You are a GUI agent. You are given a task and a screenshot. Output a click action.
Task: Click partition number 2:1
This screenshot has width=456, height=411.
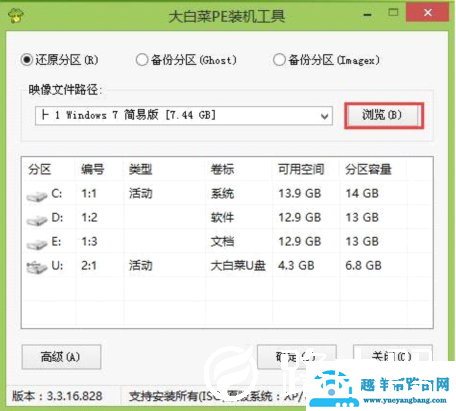89,265
